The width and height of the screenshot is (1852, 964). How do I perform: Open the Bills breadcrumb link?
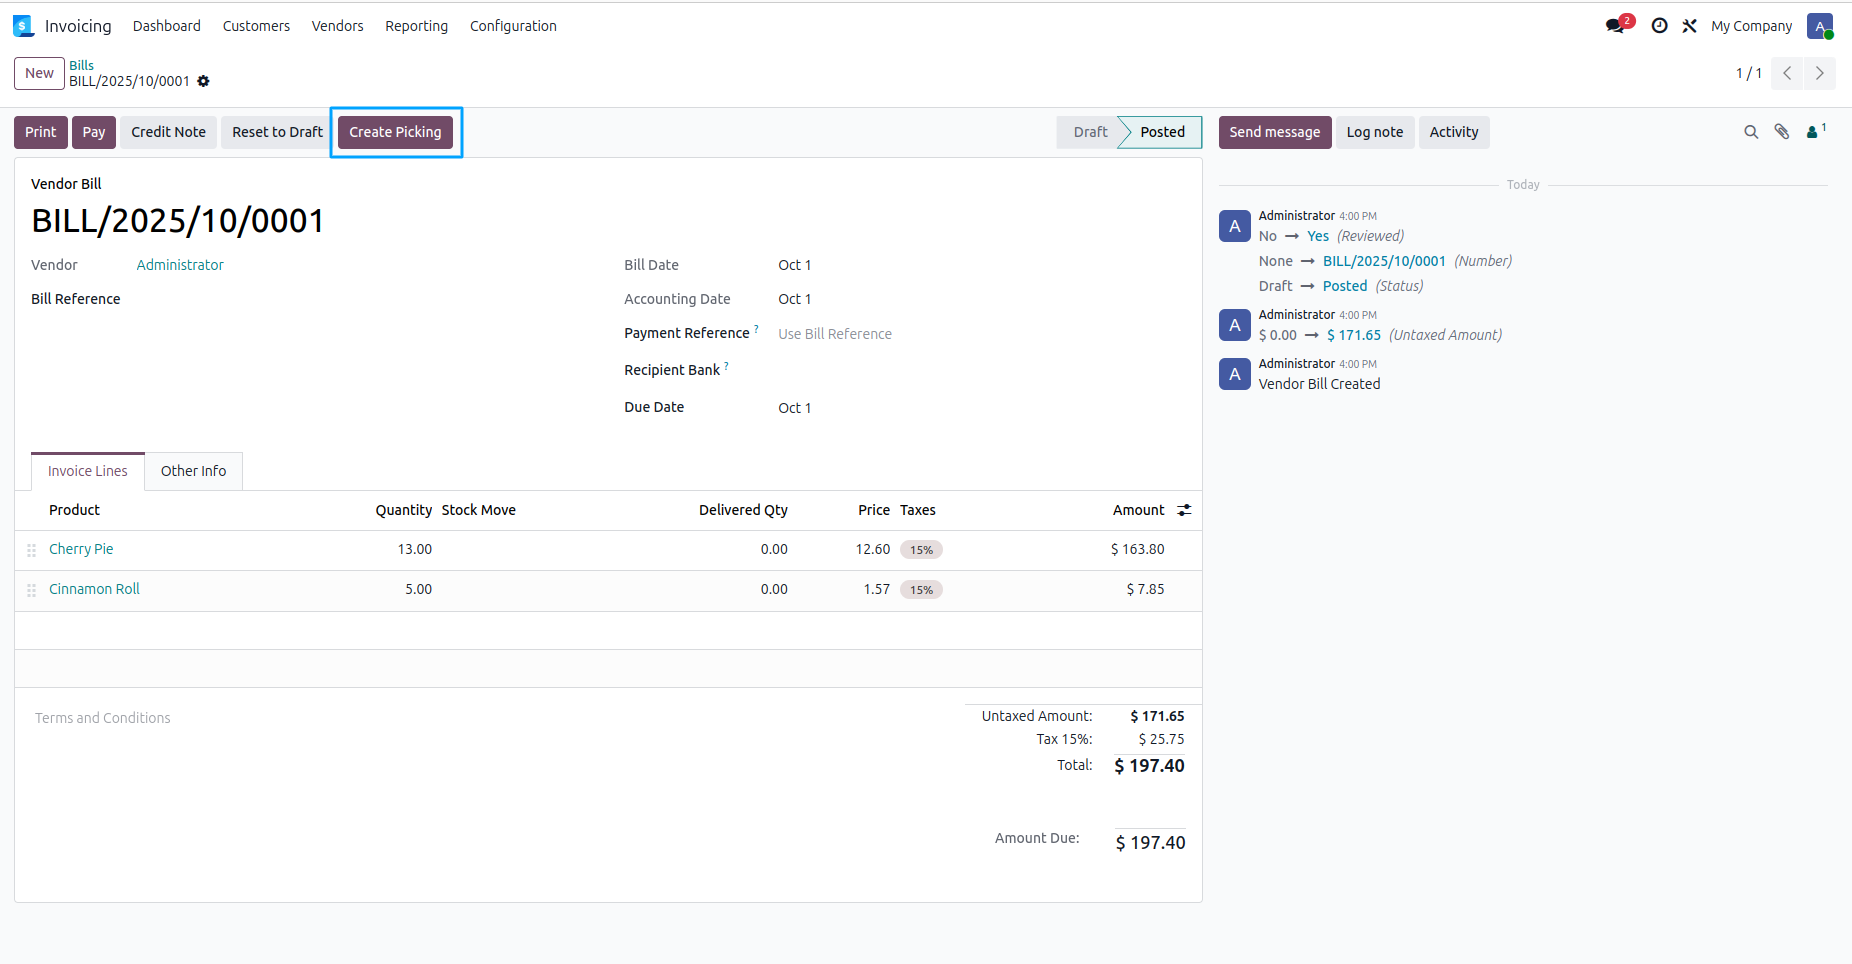pos(81,65)
